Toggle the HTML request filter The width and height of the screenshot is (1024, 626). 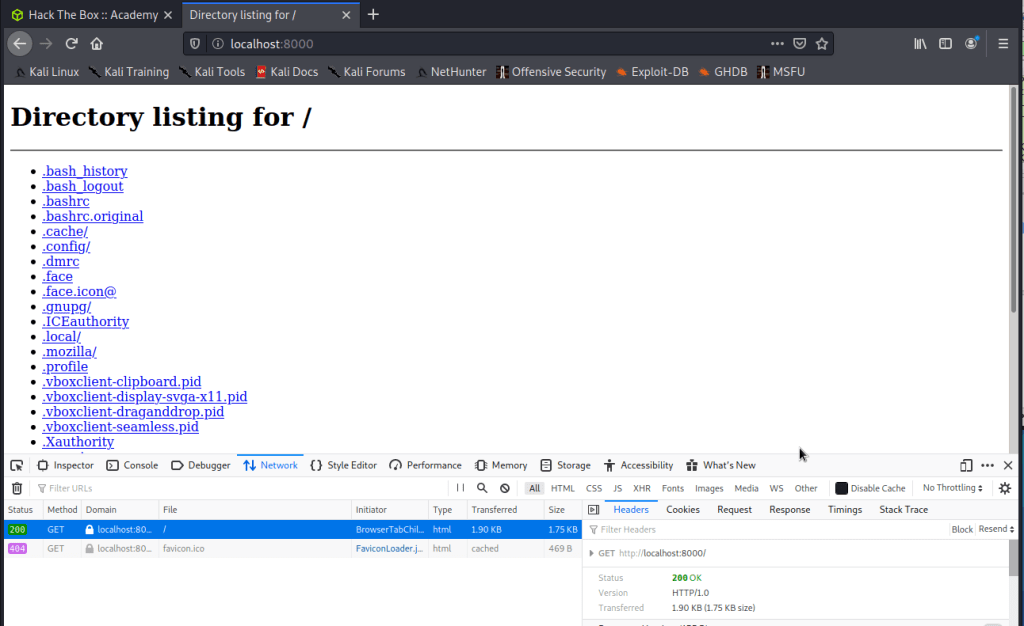(x=563, y=488)
